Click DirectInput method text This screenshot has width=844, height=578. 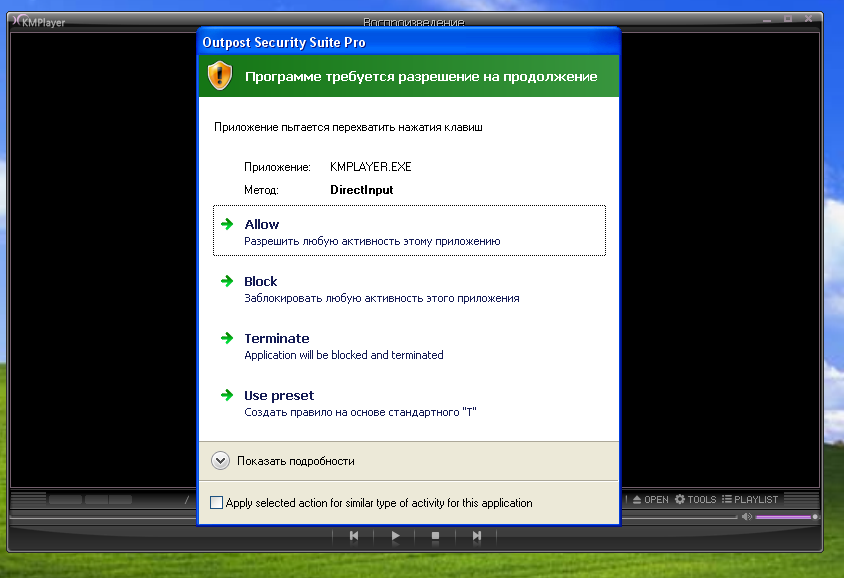[361, 190]
